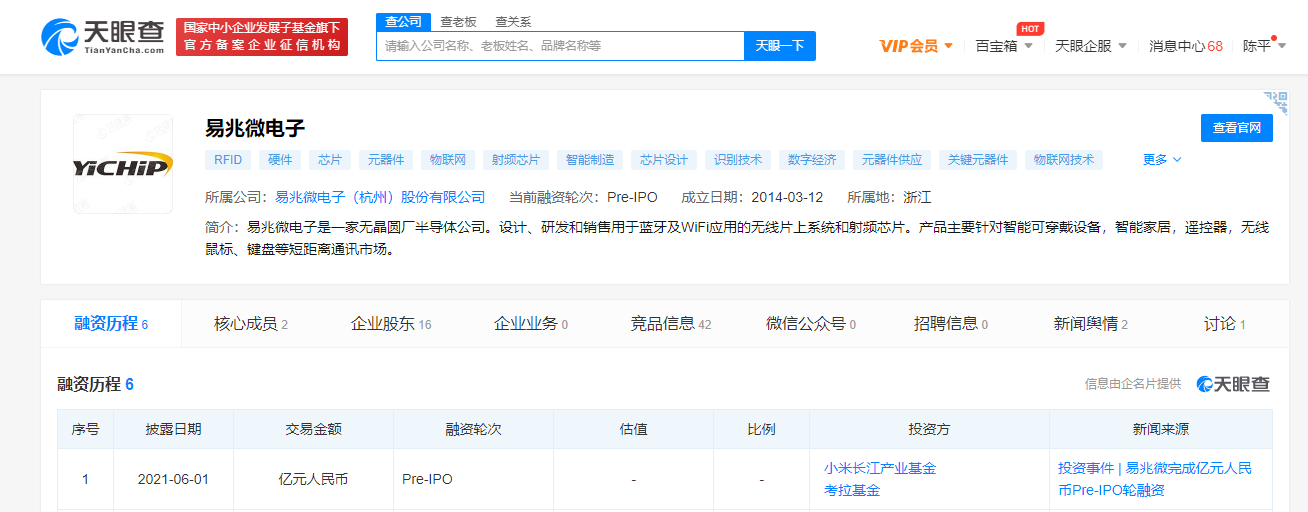This screenshot has height=512, width=1308.
Task: Open news source 易兆微完成亿元人民币Pre-IPO轮融资
Action: [1155, 479]
